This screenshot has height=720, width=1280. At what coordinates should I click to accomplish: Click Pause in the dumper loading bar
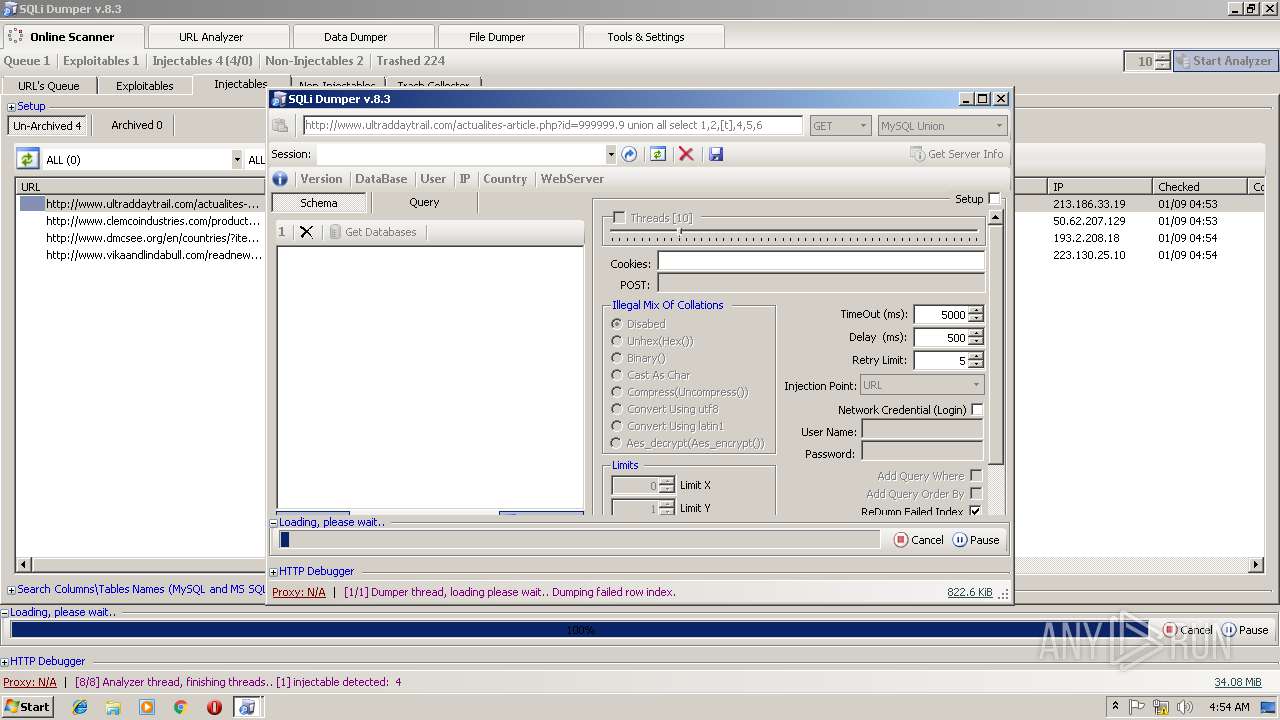(x=976, y=540)
